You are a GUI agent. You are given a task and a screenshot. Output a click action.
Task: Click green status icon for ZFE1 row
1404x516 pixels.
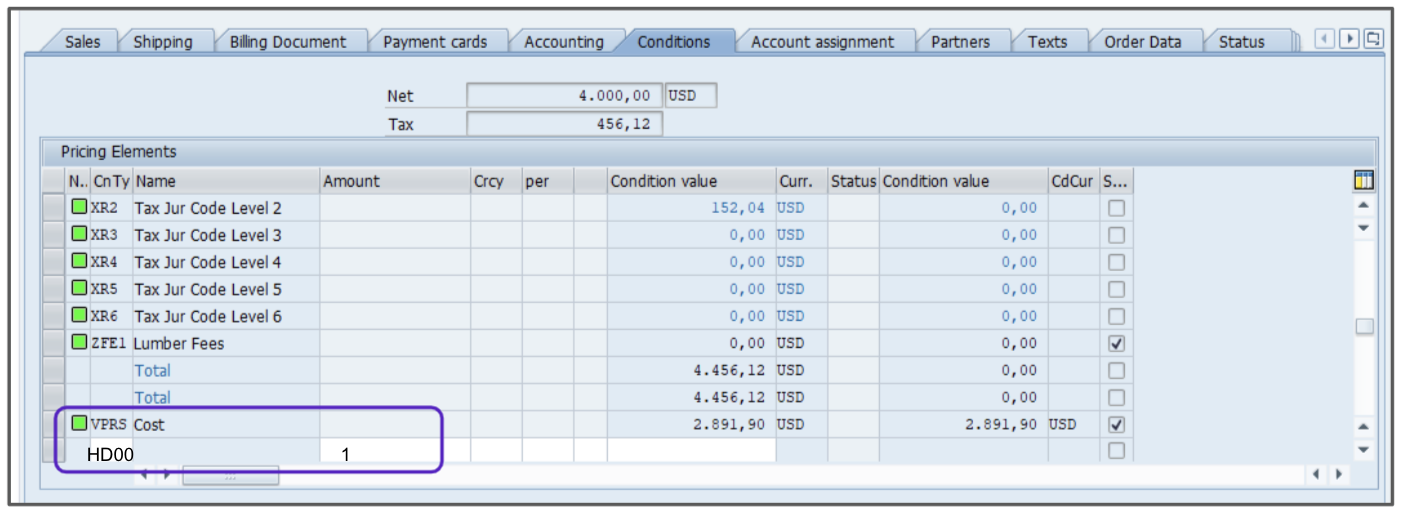[x=79, y=343]
